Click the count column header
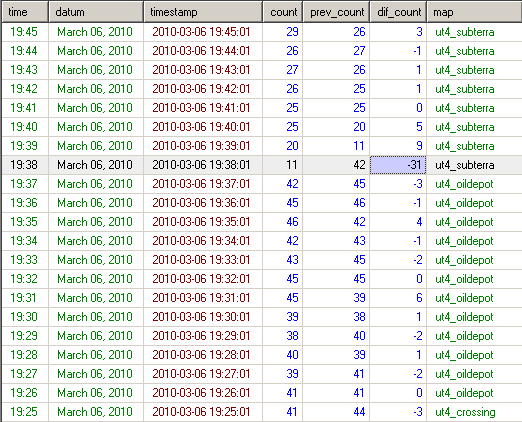 (x=283, y=12)
